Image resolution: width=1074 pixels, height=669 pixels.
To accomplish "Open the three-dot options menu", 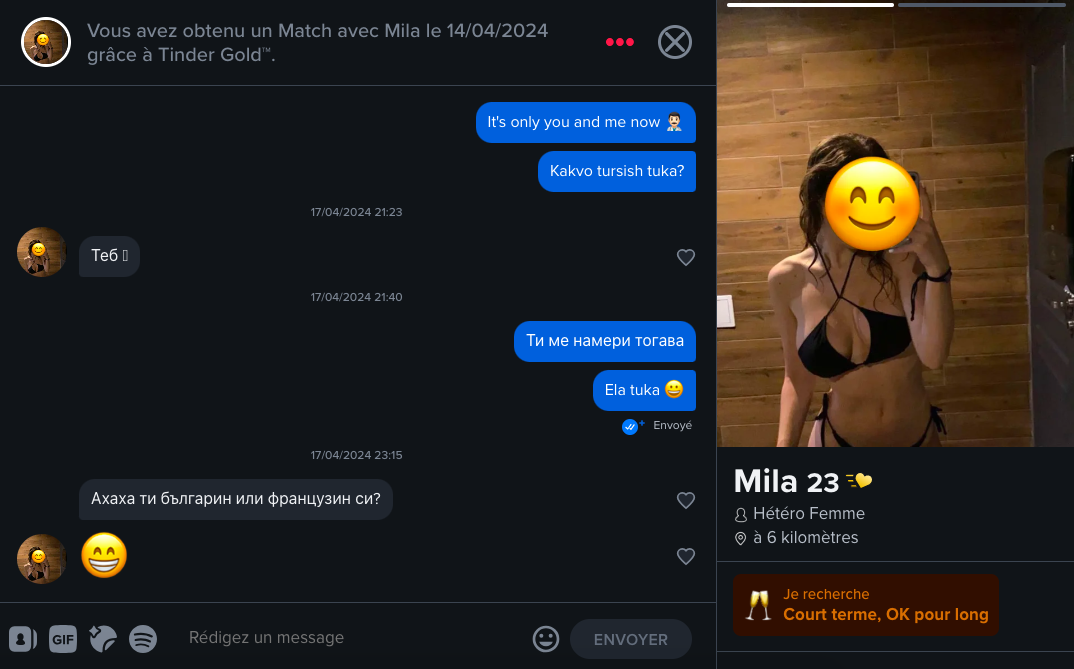I will 619,42.
